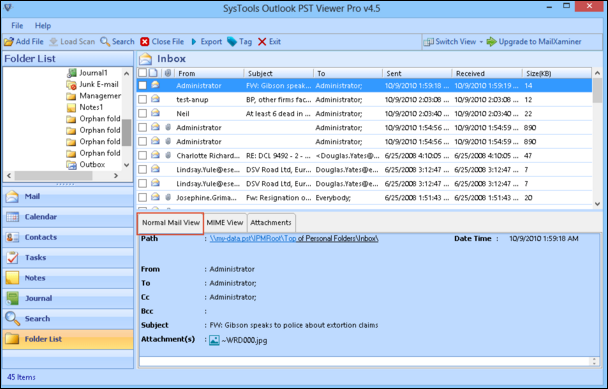Open the Help menu
This screenshot has width=608, height=389.
[x=43, y=26]
